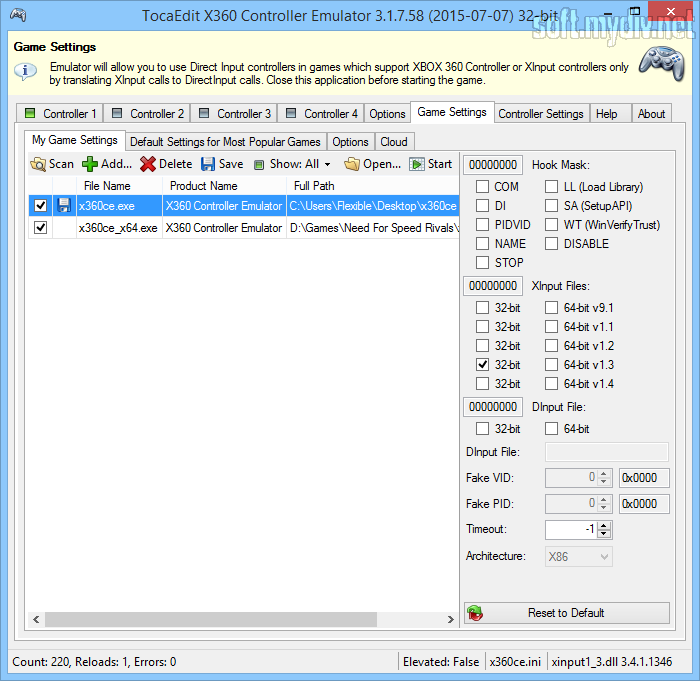Viewport: 700px width, 681px height.
Task: Select the x360ce_x64.exe file name
Action: pyautogui.click(x=118, y=228)
